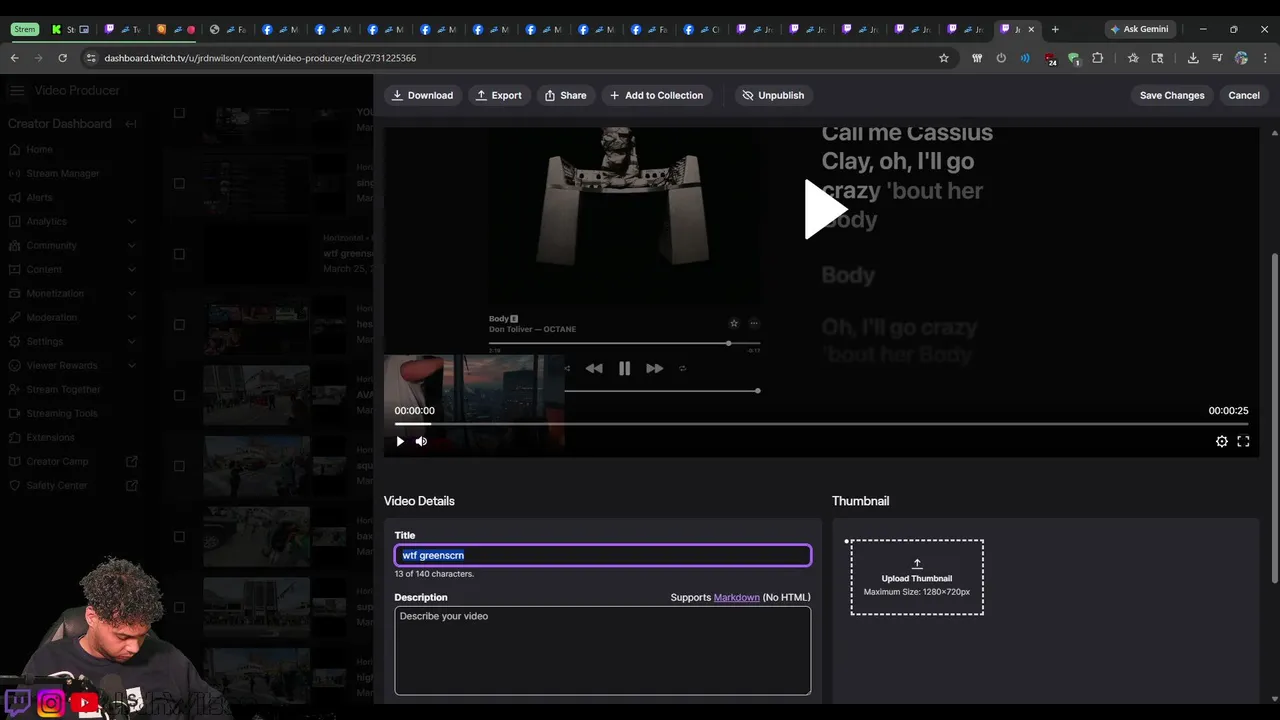Viewport: 1280px width, 720px height.
Task: Click the power-symbol extension icon
Action: point(1001,58)
